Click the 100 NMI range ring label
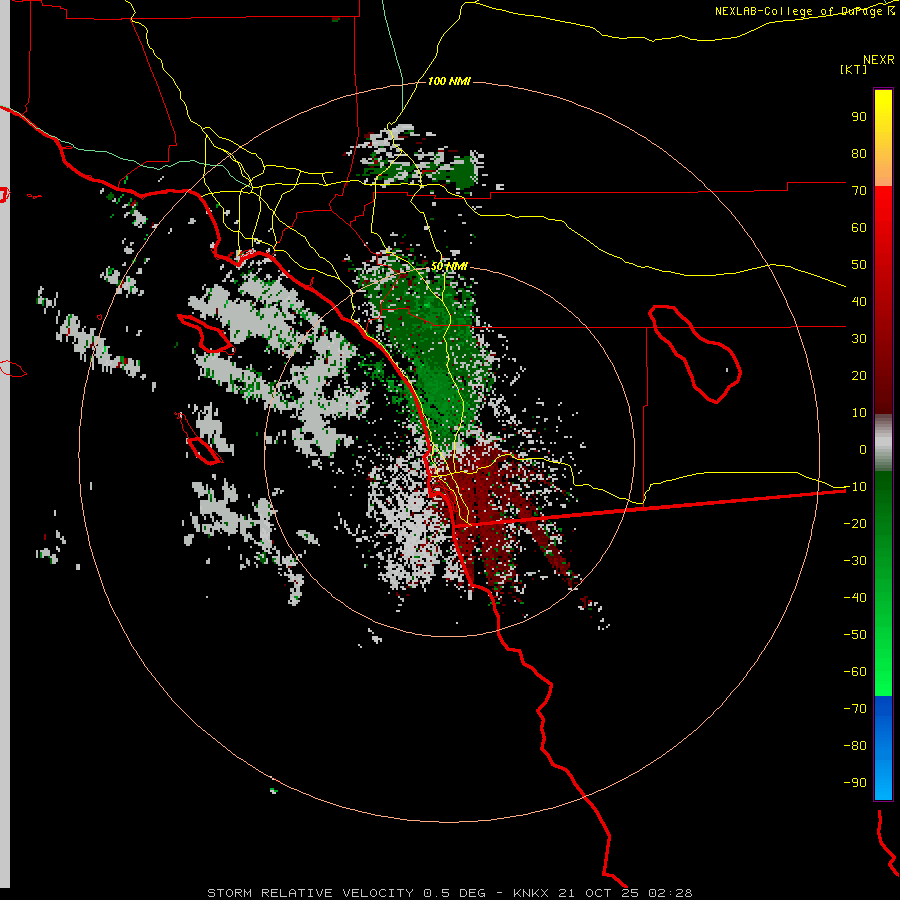The image size is (900, 900). pyautogui.click(x=449, y=82)
